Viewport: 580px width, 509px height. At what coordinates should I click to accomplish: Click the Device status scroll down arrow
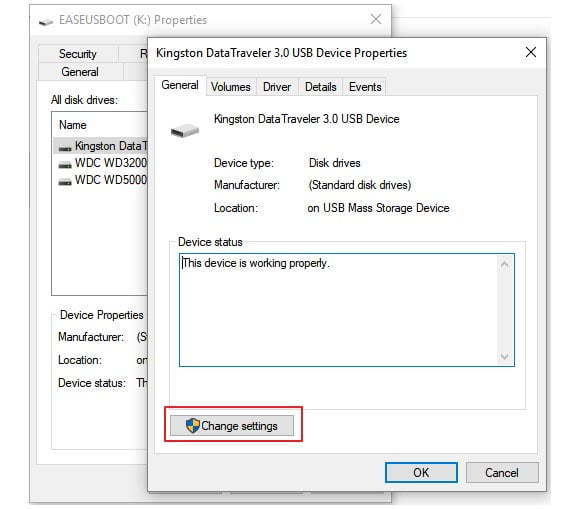pyautogui.click(x=505, y=356)
